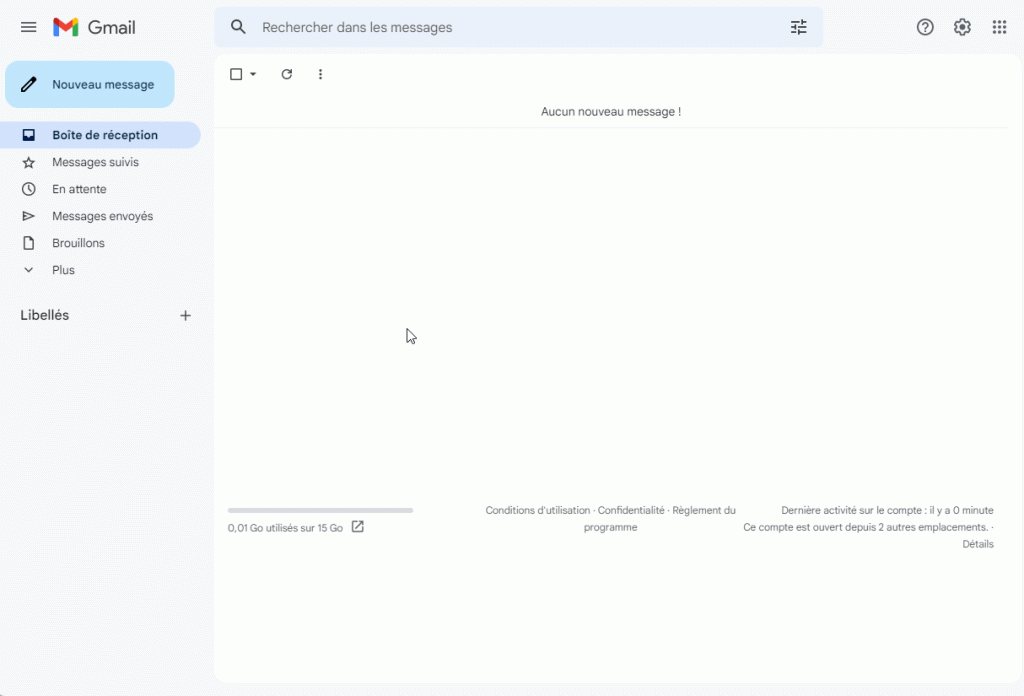This screenshot has height=696, width=1024.
Task: Click the inbox icon beside Boîte de réception
Action: pos(29,135)
